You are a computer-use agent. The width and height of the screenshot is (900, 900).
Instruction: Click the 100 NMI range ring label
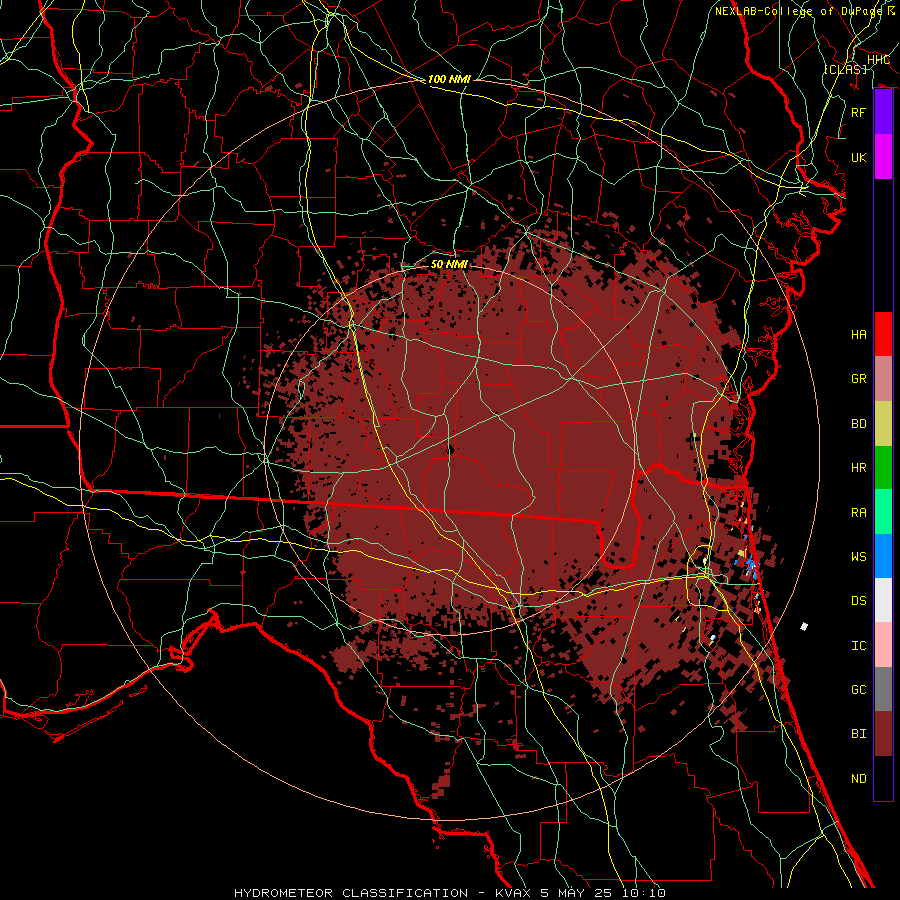[x=449, y=79]
